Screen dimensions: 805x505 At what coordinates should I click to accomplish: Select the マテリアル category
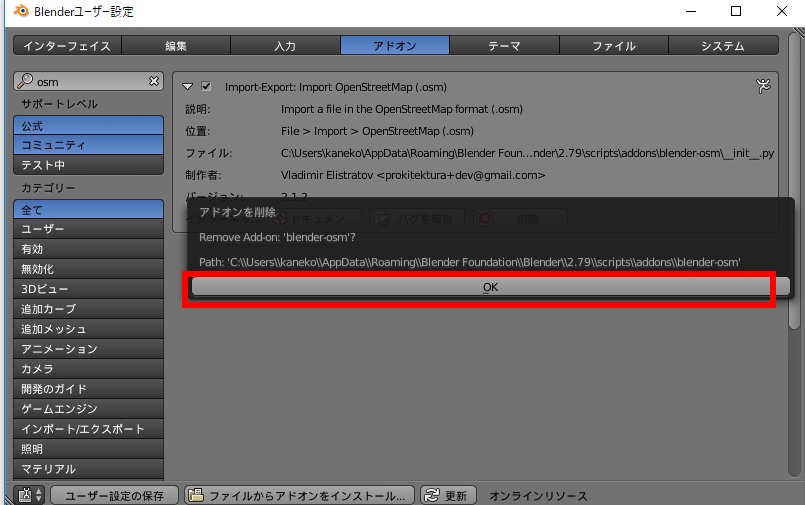pos(88,469)
